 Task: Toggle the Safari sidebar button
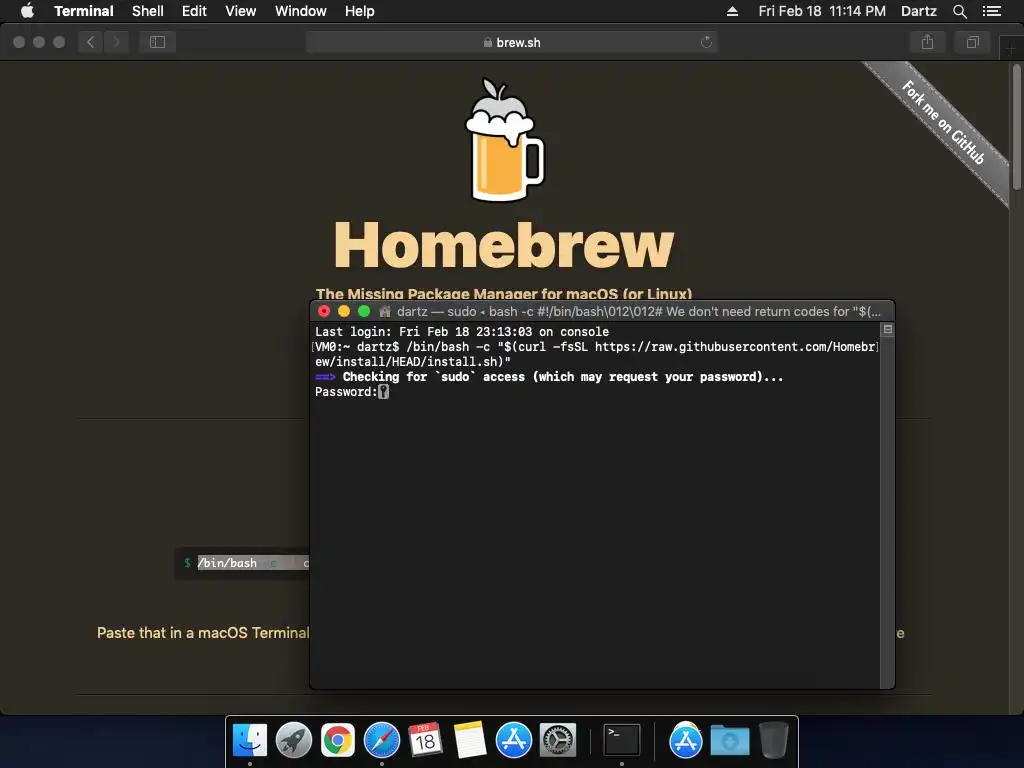click(x=157, y=42)
